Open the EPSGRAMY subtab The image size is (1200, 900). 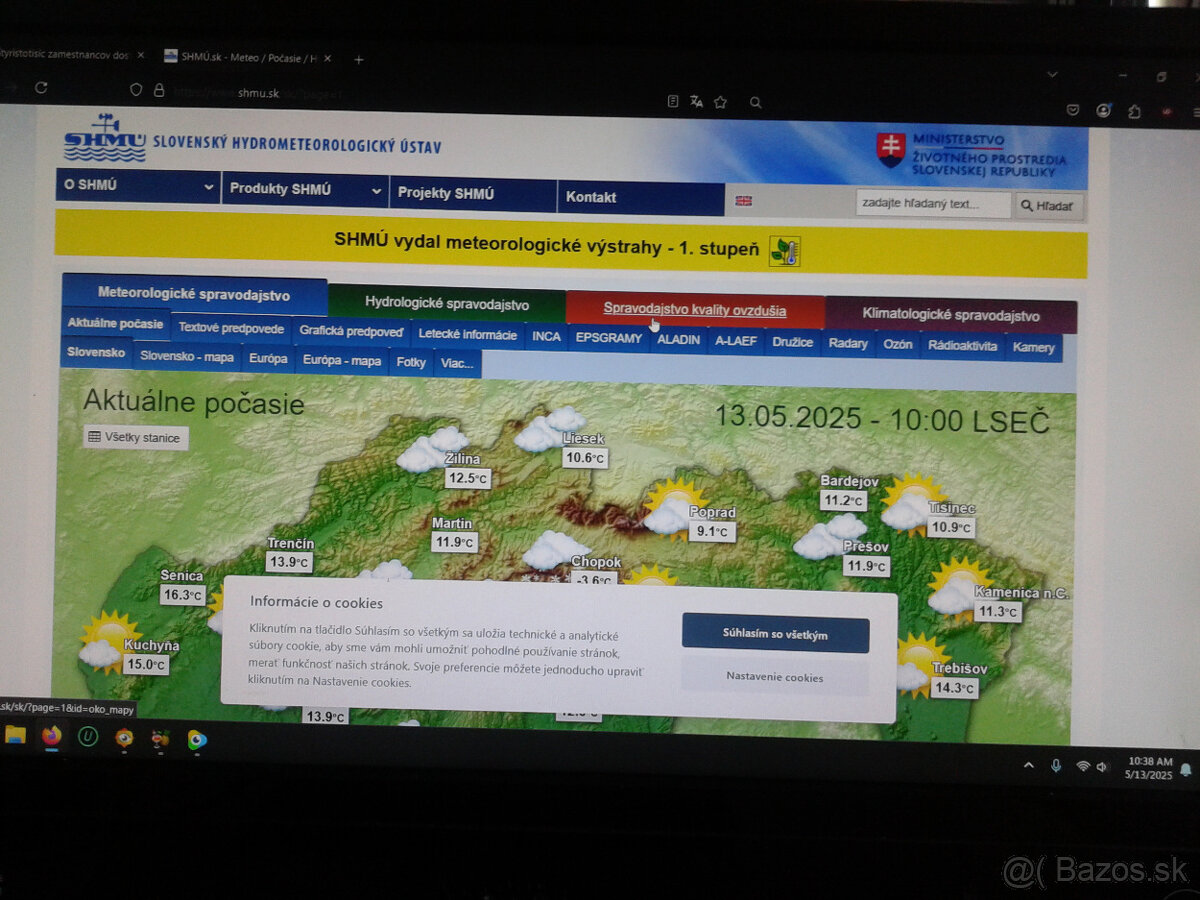tap(609, 338)
